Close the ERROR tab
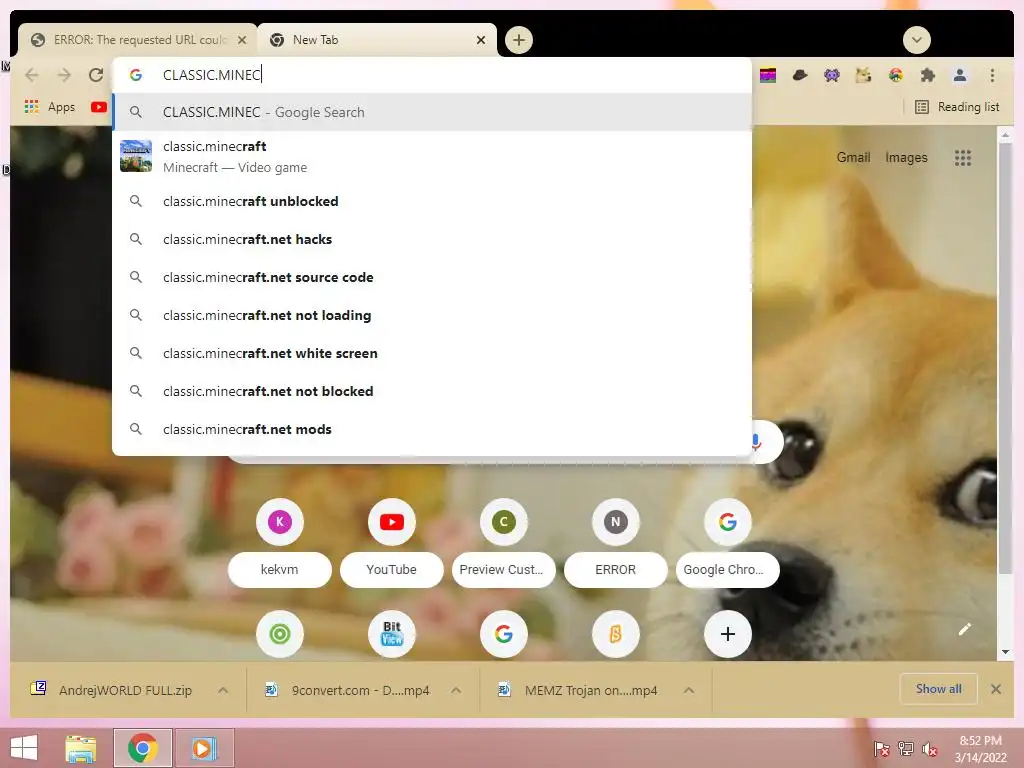 pos(242,40)
